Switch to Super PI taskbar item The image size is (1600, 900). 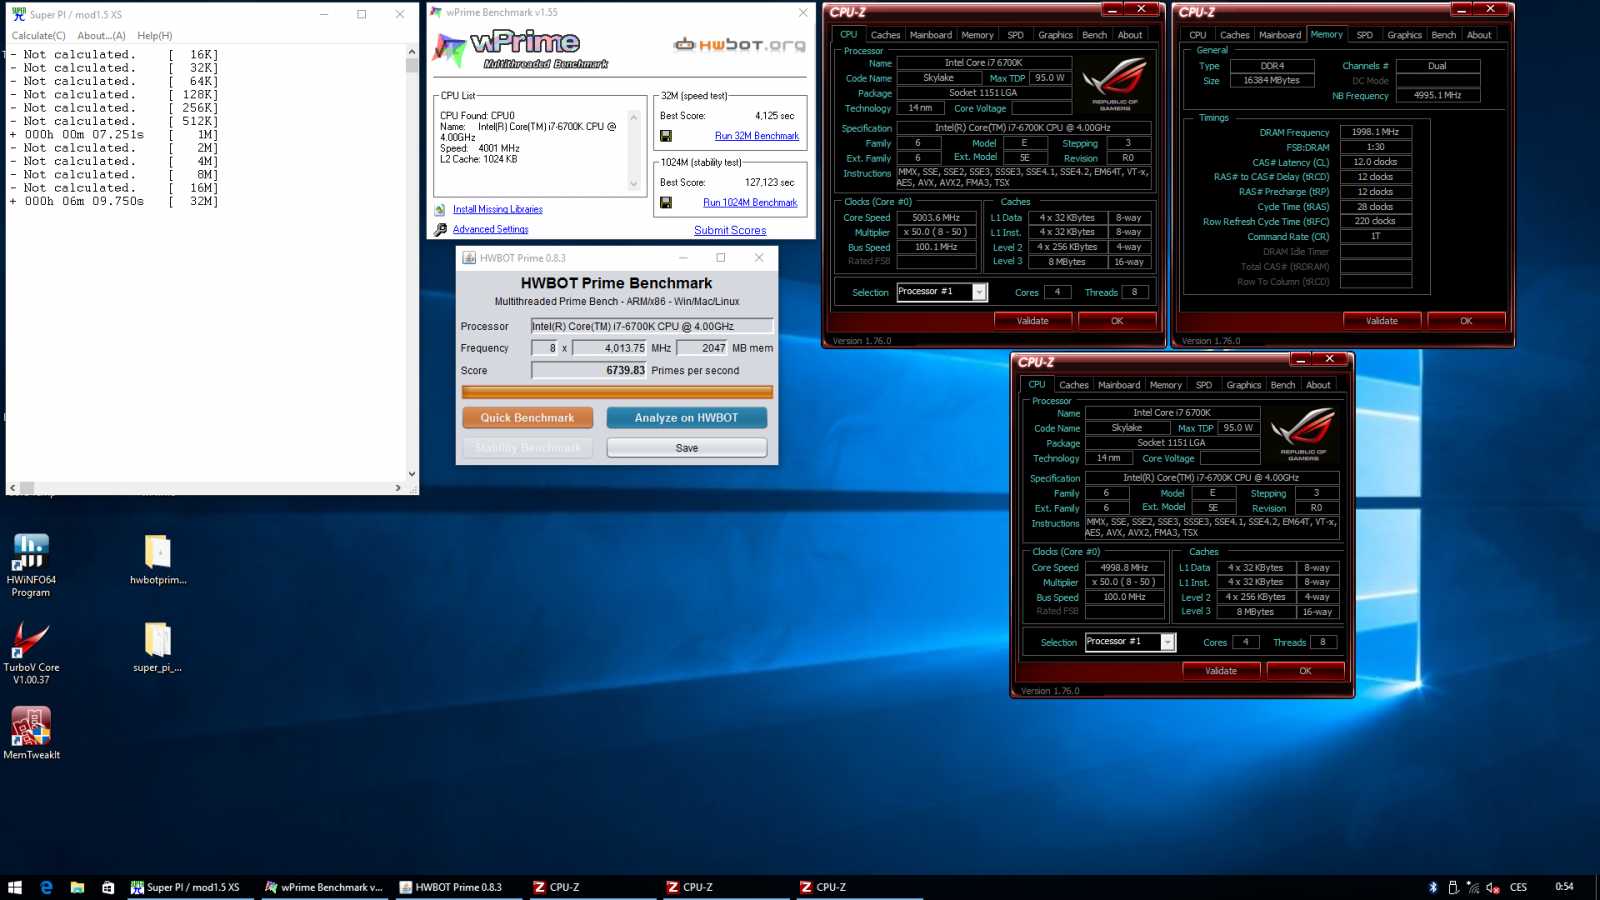(x=188, y=887)
